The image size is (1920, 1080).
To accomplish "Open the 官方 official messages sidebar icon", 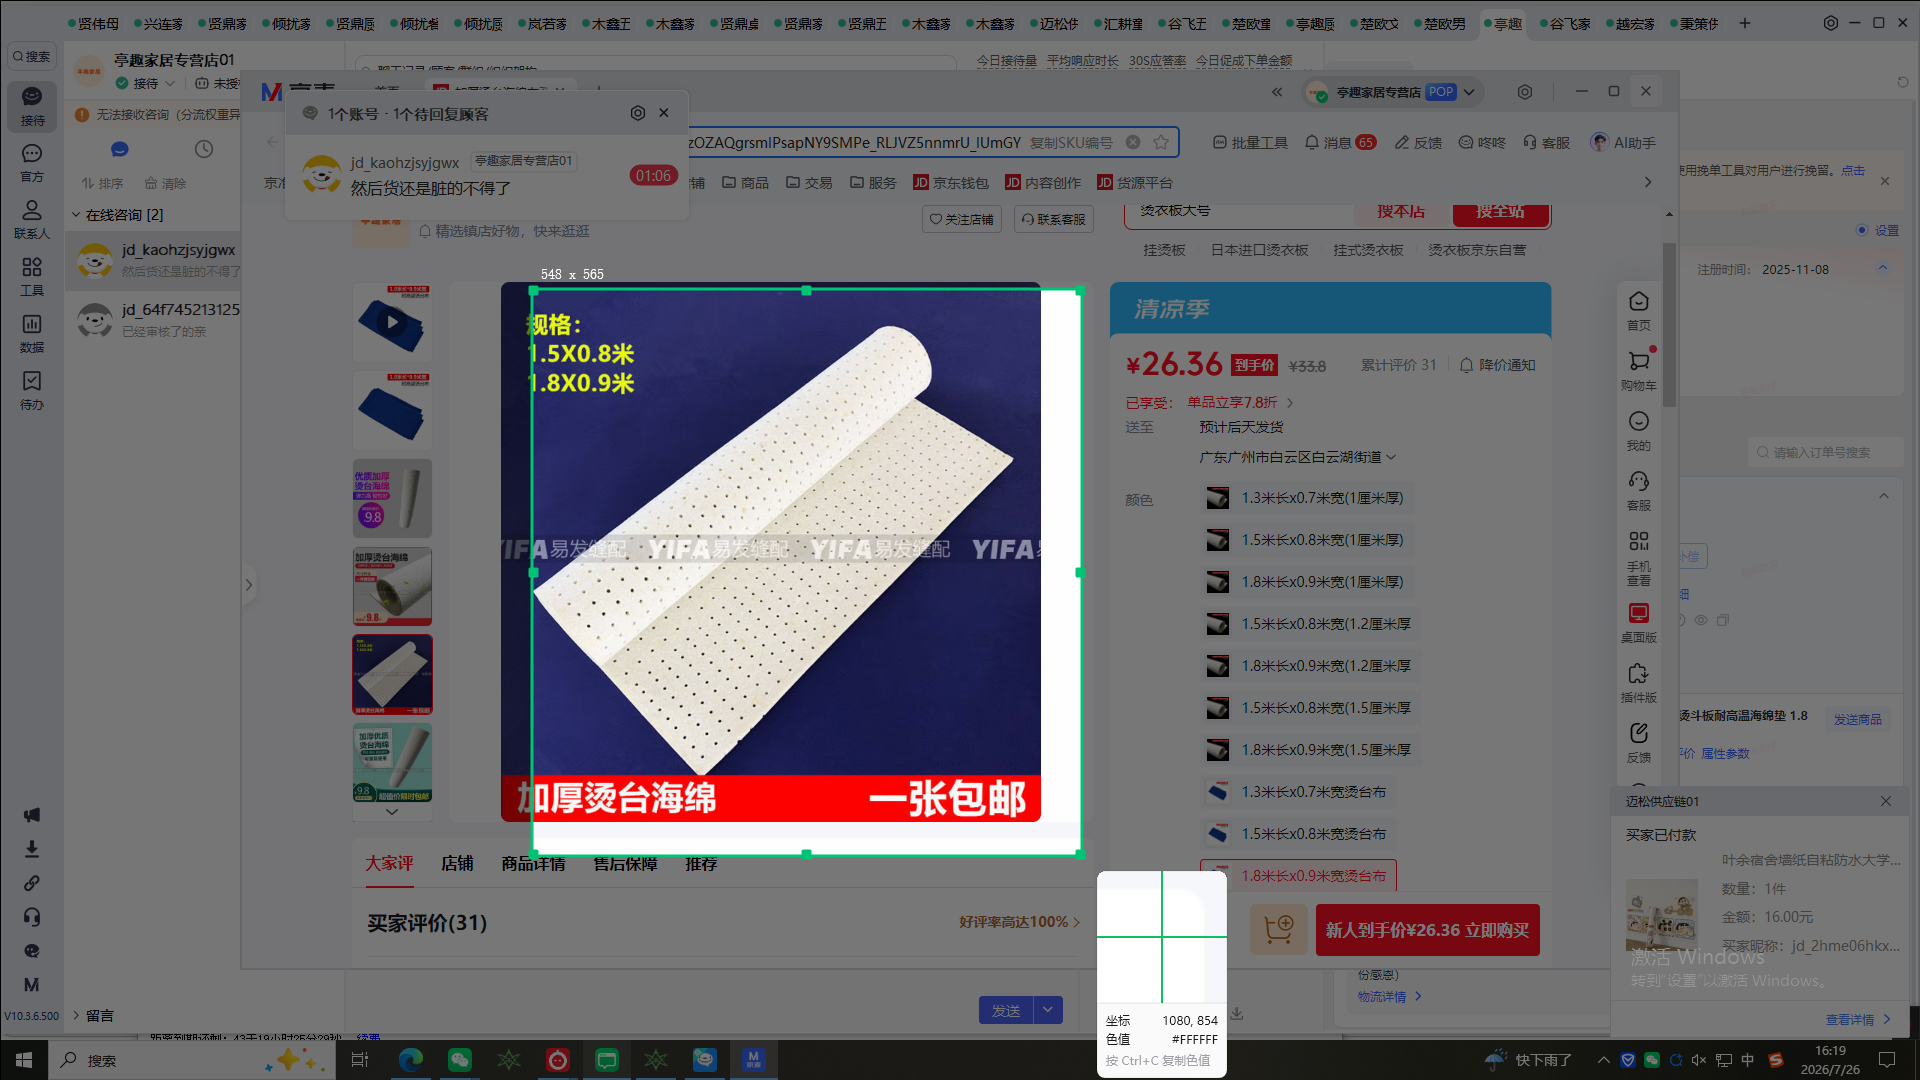I will [32, 162].
